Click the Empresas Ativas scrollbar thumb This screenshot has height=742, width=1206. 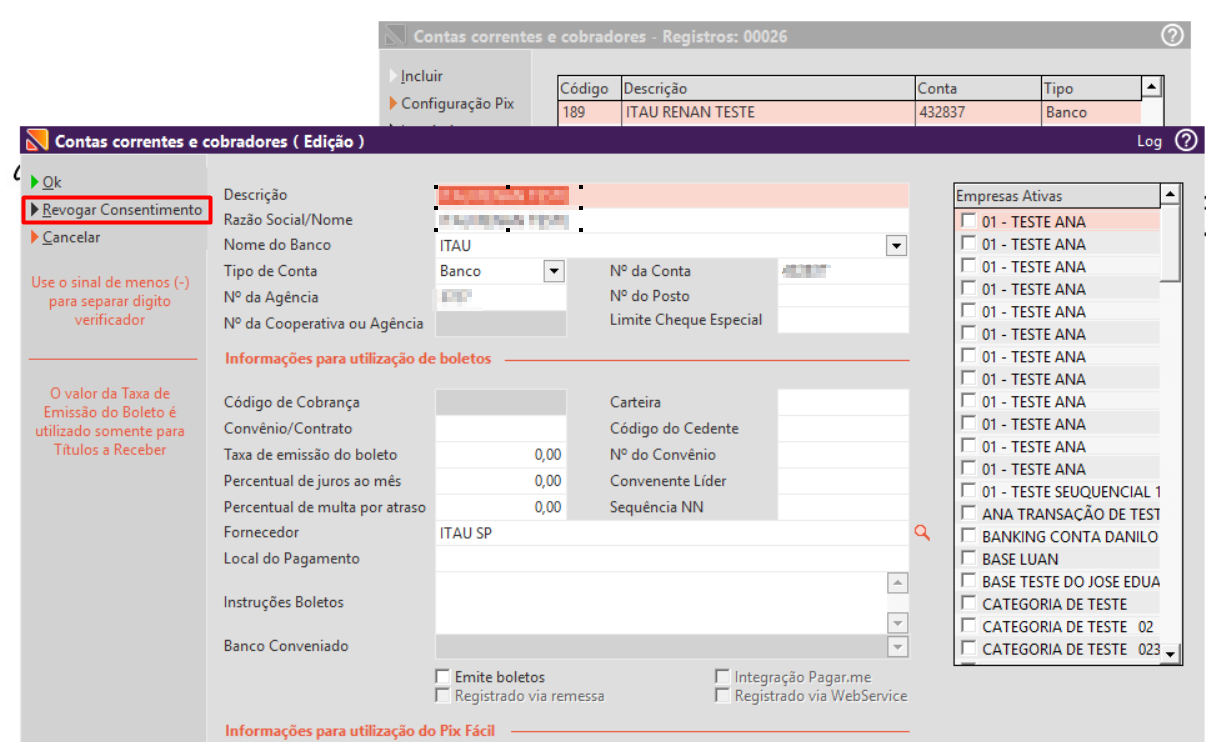pyautogui.click(x=1170, y=243)
